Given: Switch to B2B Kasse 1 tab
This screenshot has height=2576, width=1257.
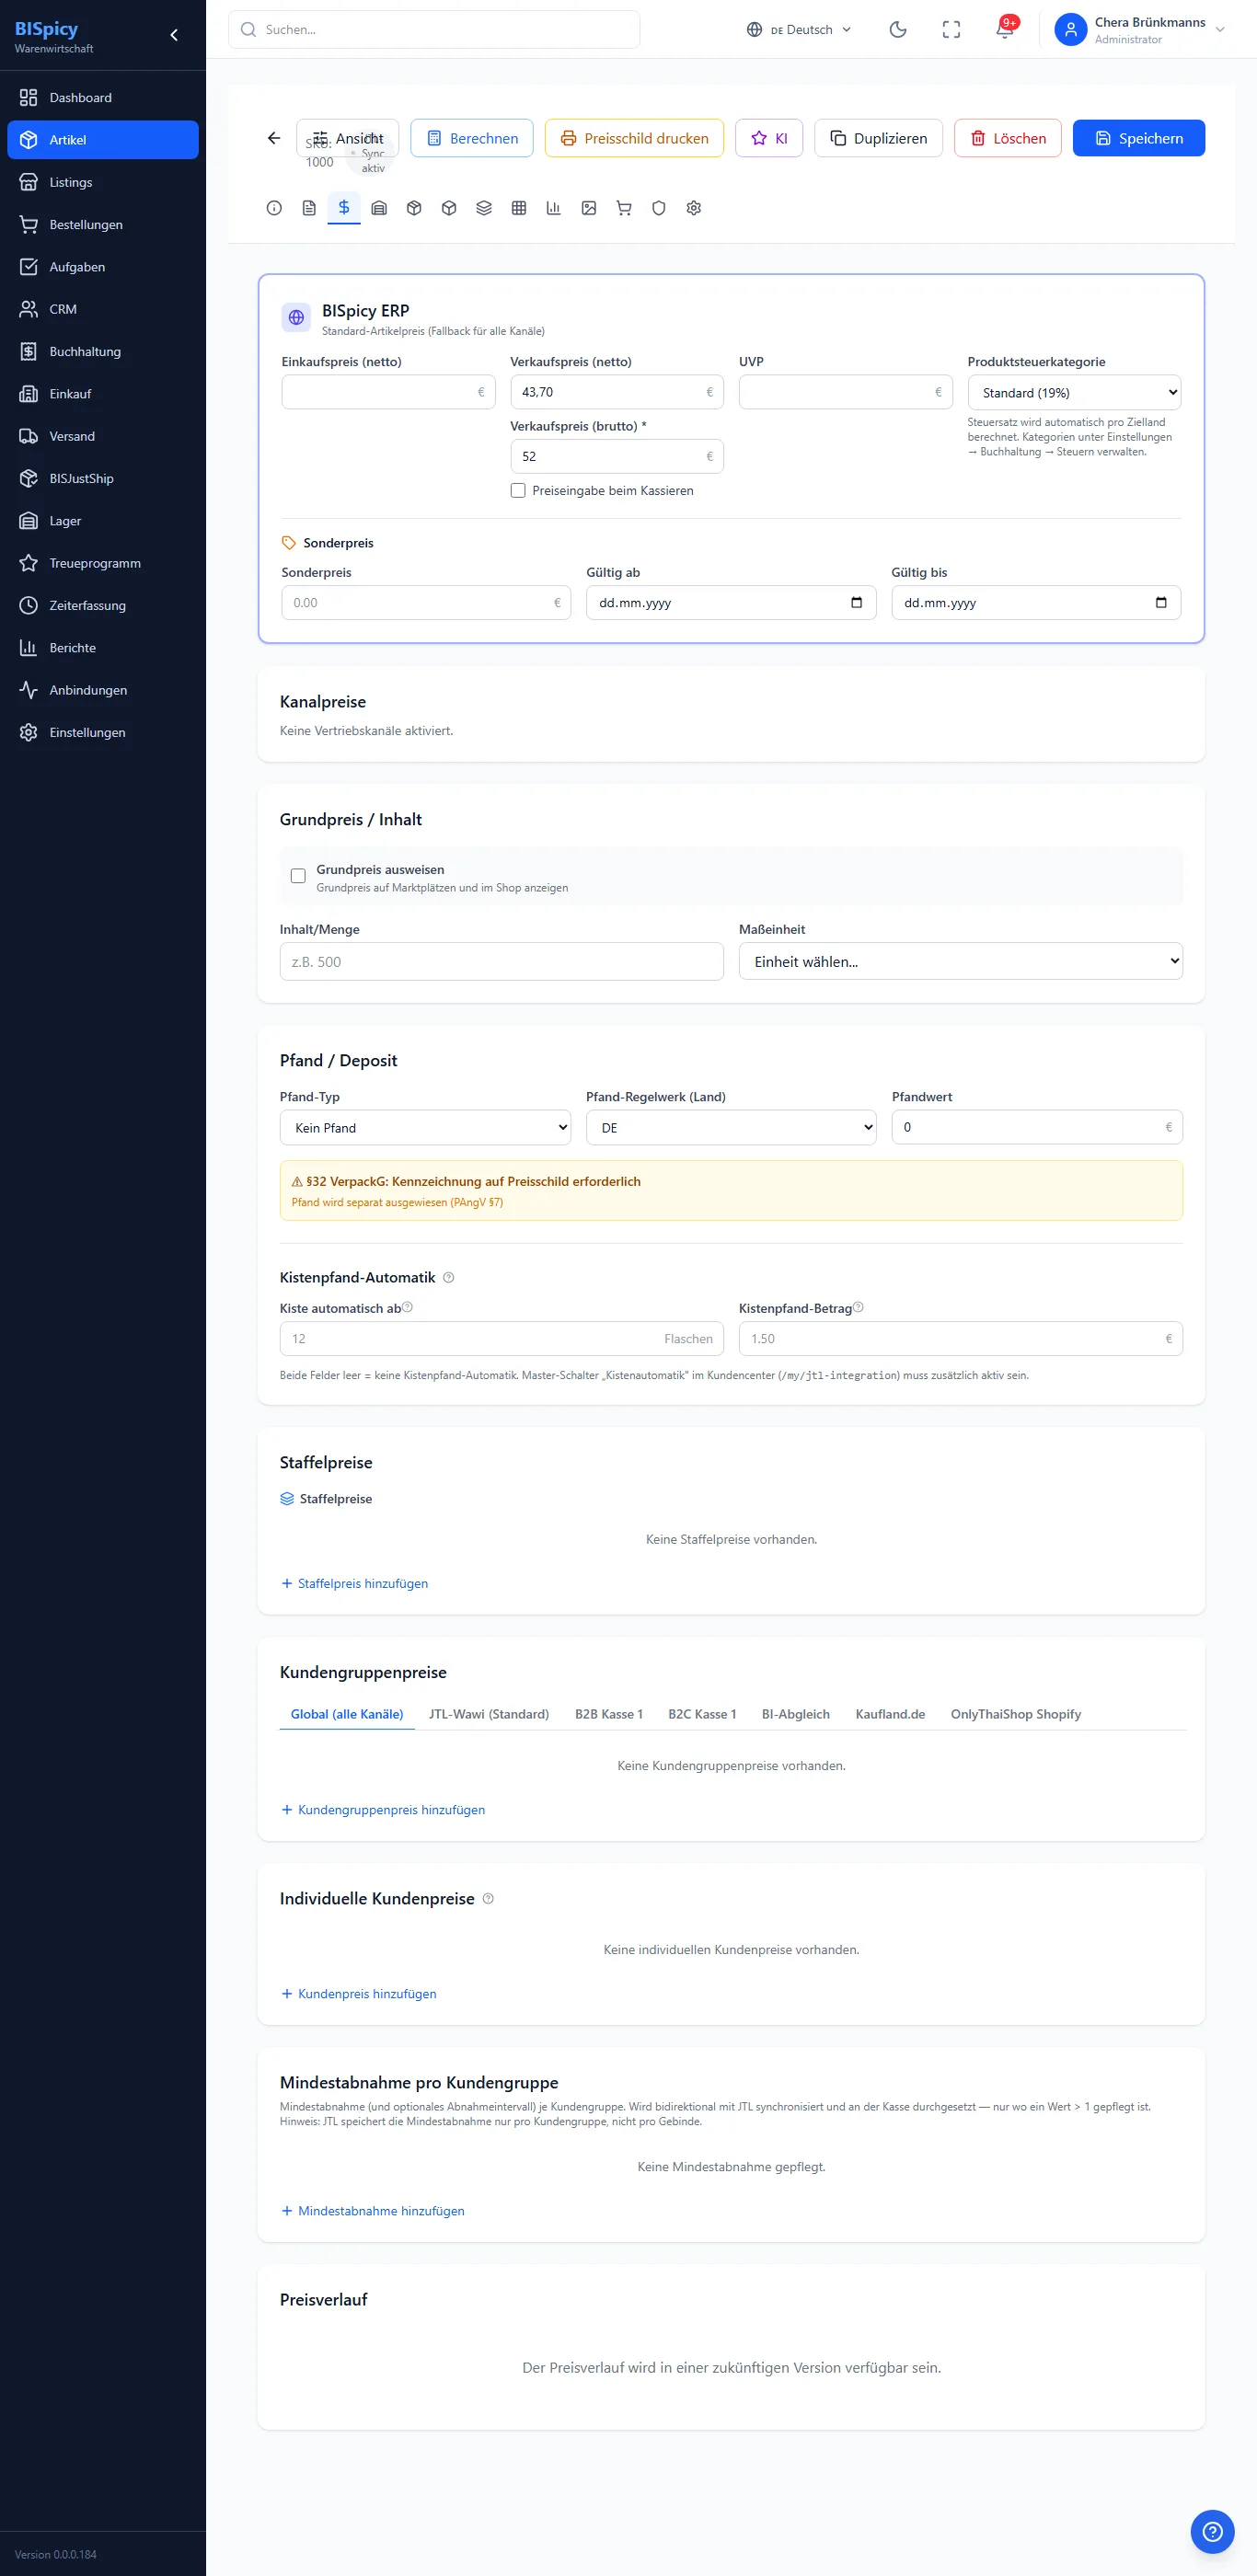Looking at the screenshot, I should (x=609, y=1714).
